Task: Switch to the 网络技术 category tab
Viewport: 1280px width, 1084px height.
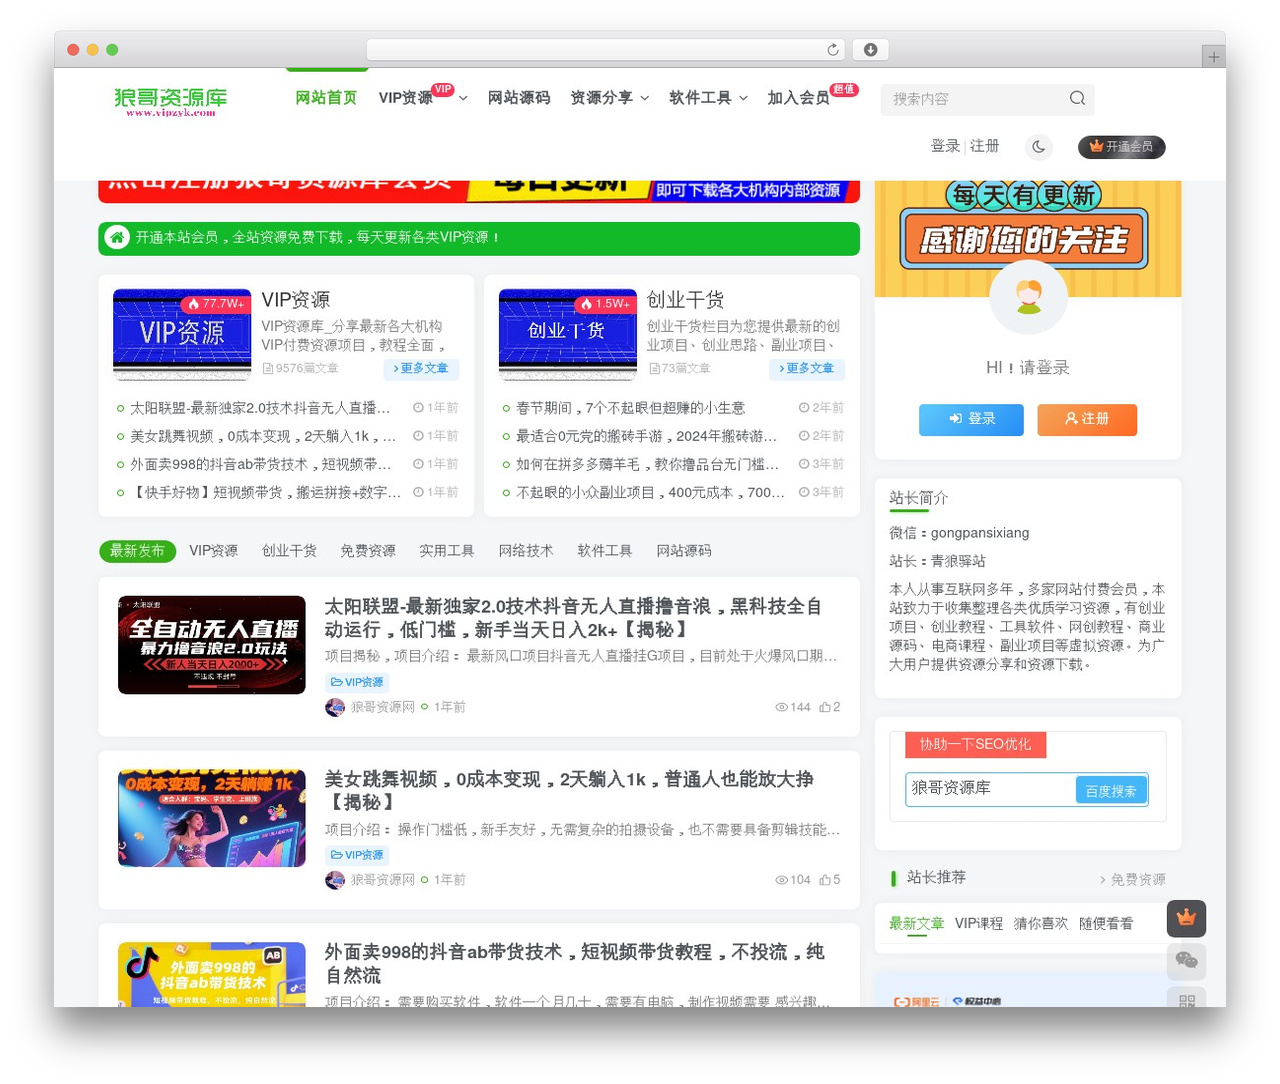Action: [526, 551]
